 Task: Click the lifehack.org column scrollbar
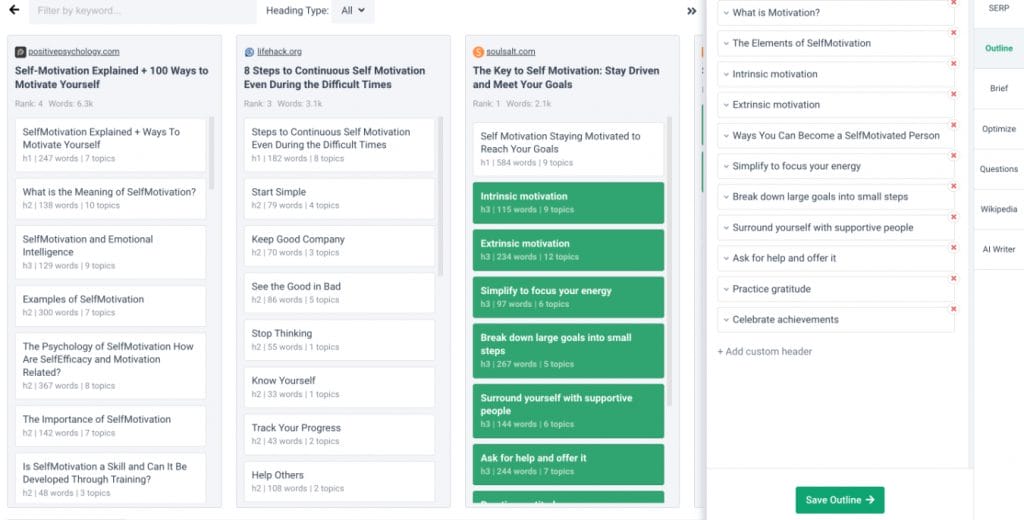pos(440,197)
